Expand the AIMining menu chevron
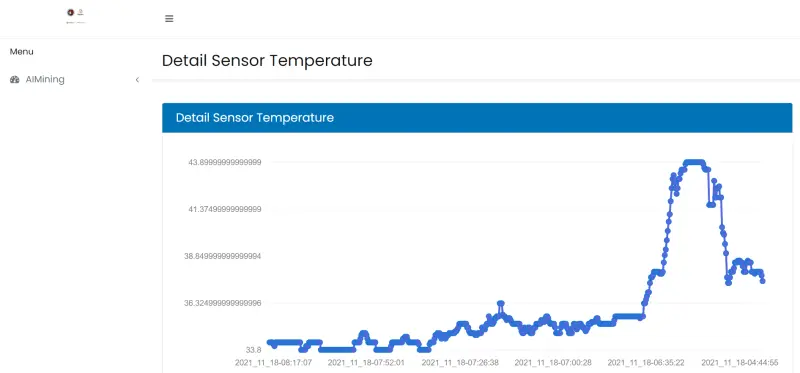The image size is (800, 373). point(137,80)
